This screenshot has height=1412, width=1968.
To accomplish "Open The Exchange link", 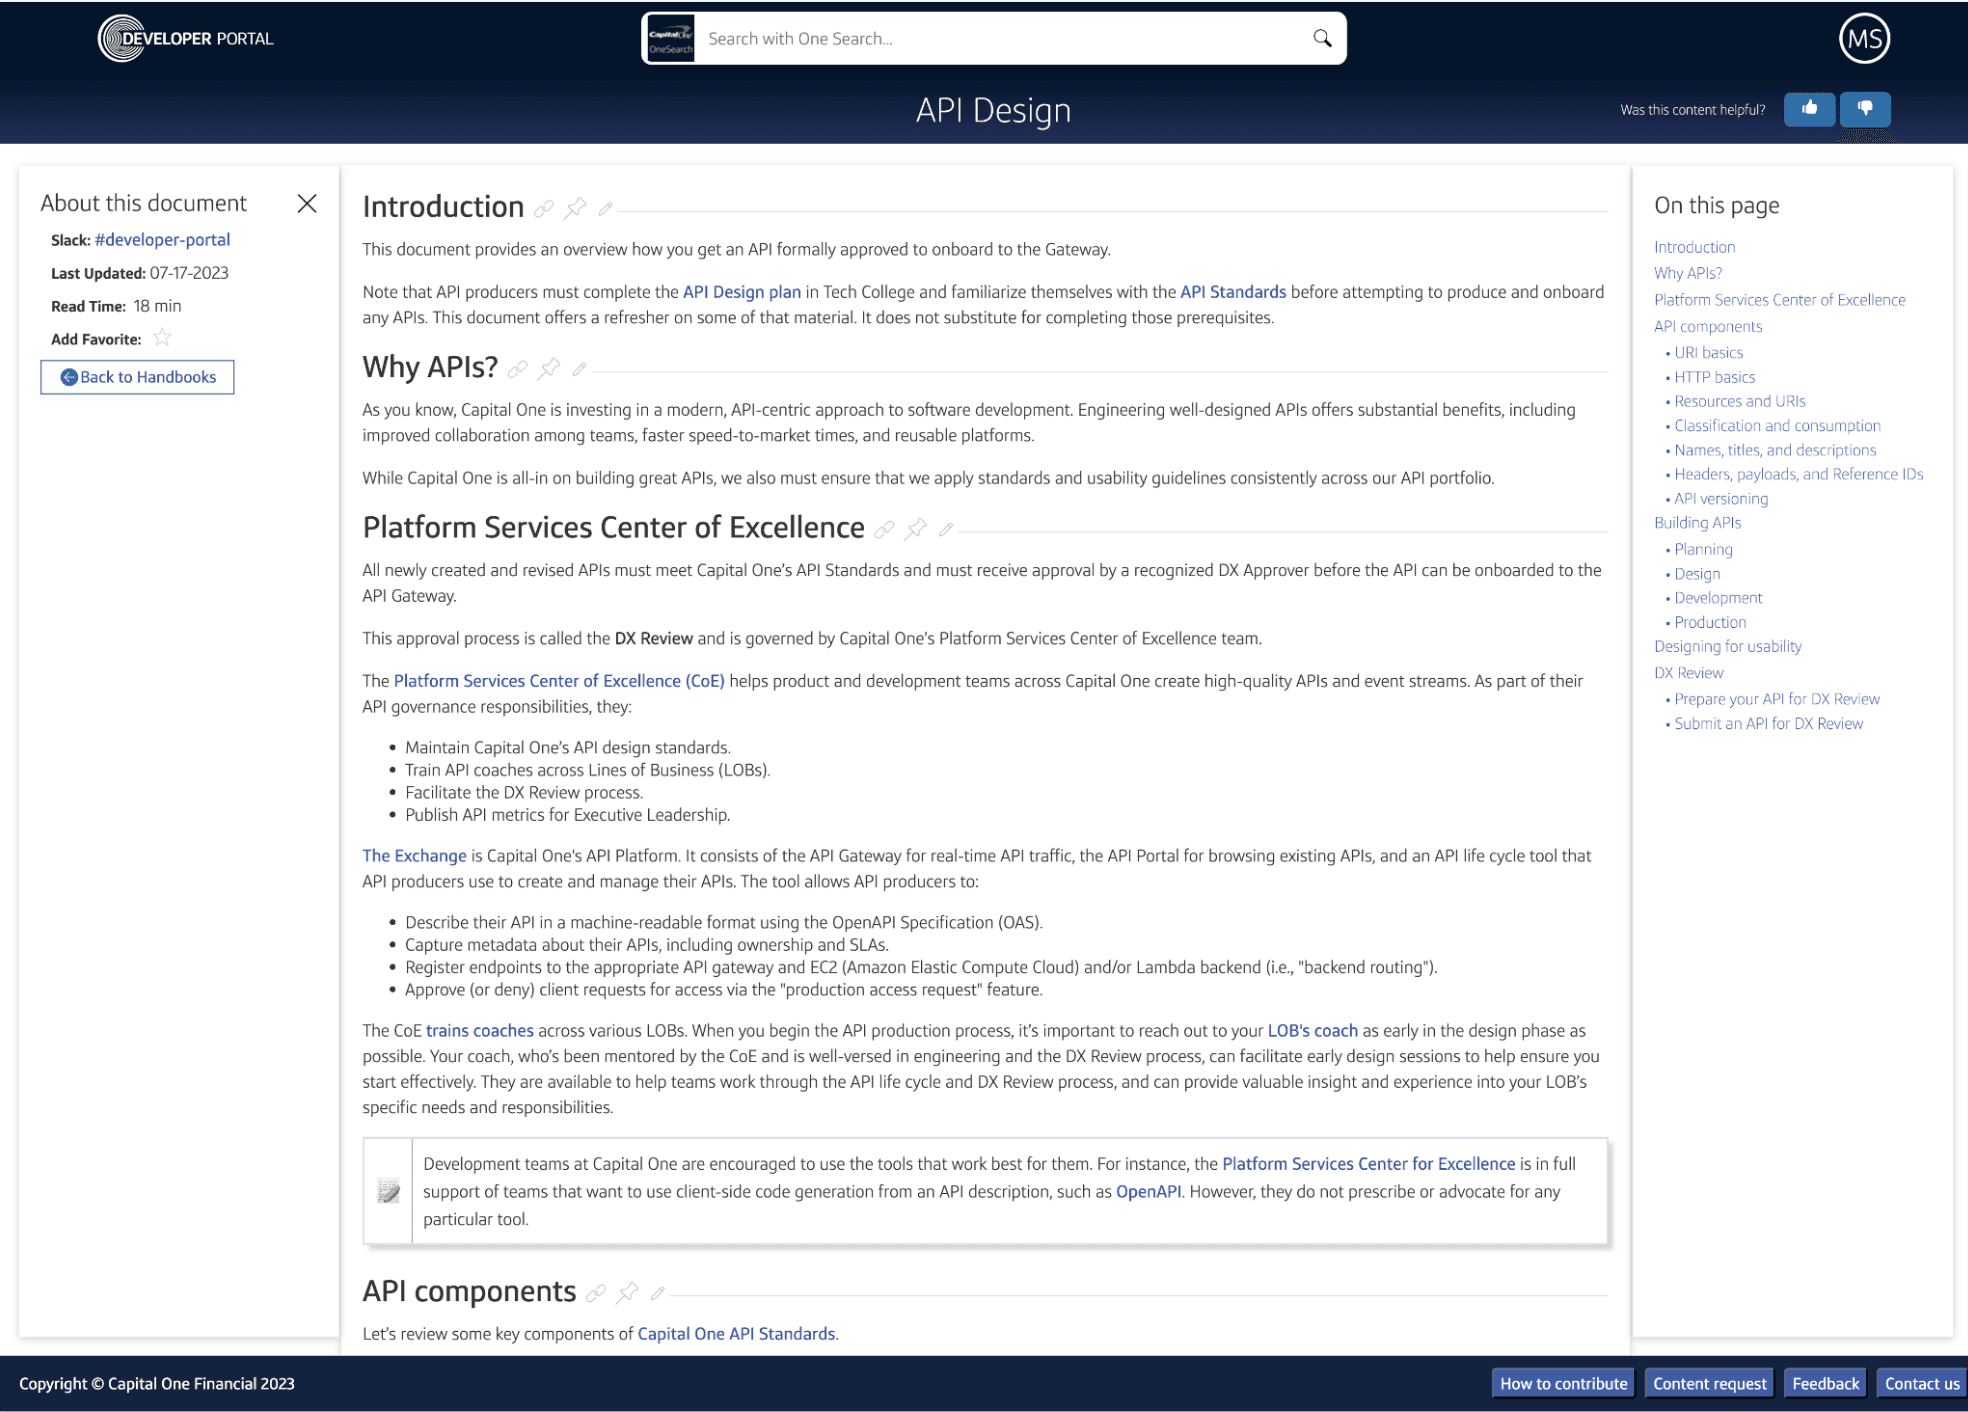I will [x=414, y=856].
